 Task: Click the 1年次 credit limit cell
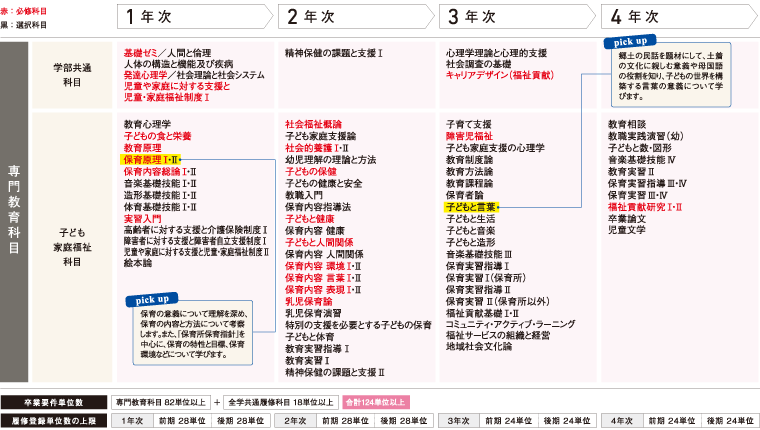click(132, 421)
